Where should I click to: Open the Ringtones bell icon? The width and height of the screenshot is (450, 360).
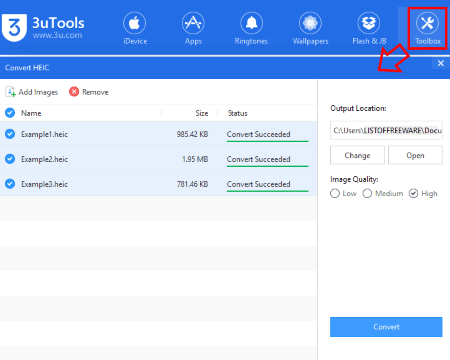click(251, 23)
